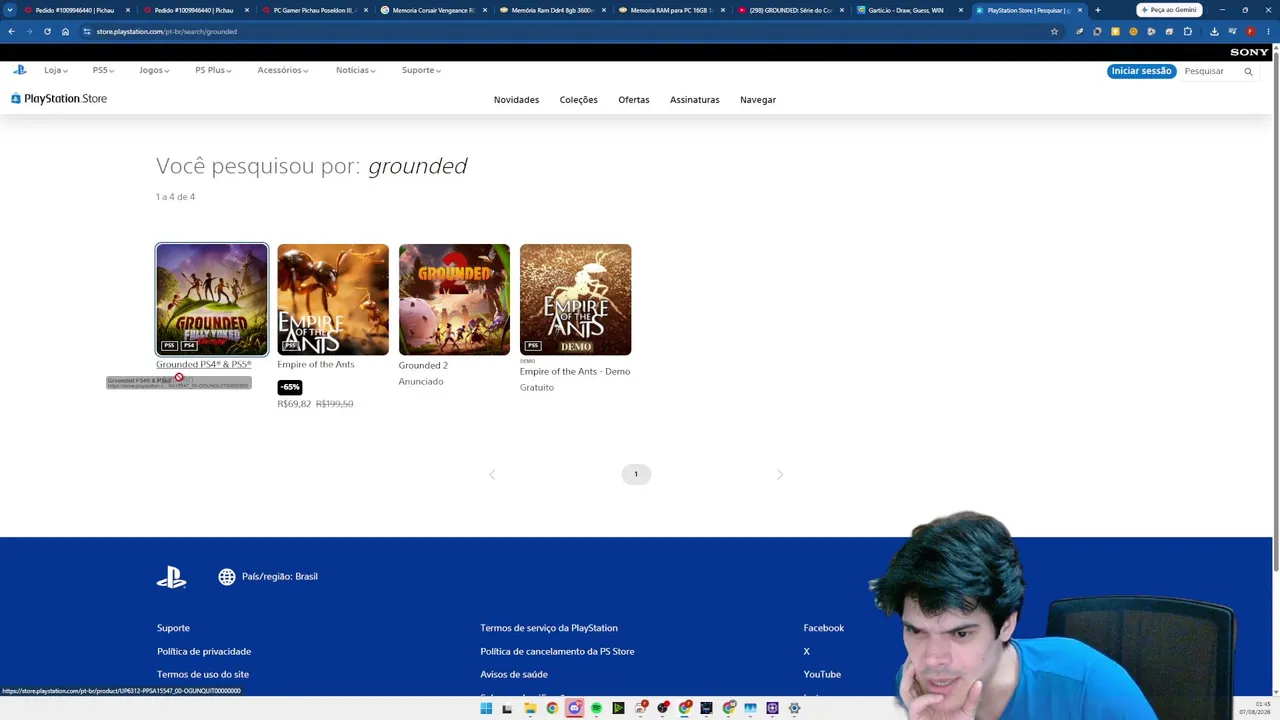Click the white PlayStation logo in the footer

(171, 577)
